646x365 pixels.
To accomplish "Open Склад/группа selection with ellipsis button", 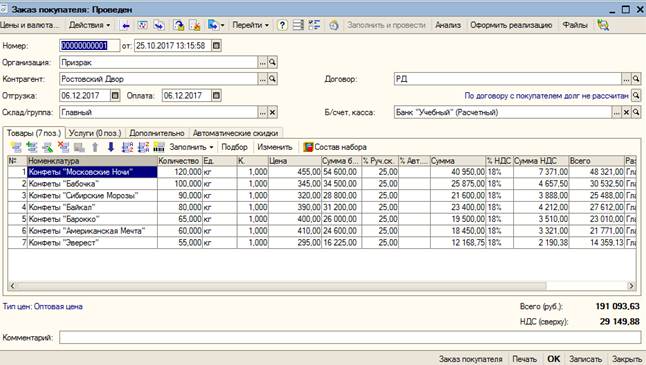I will [262, 112].
